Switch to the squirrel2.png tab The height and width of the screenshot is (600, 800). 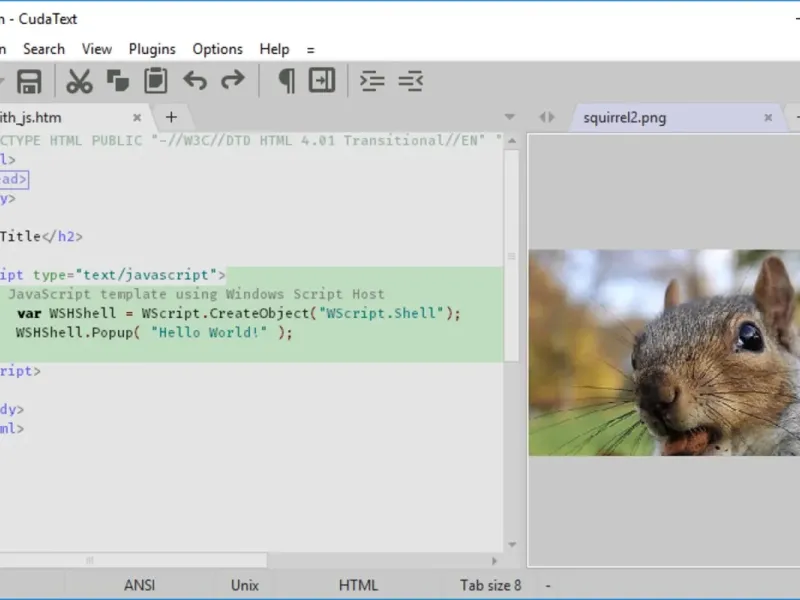click(624, 117)
